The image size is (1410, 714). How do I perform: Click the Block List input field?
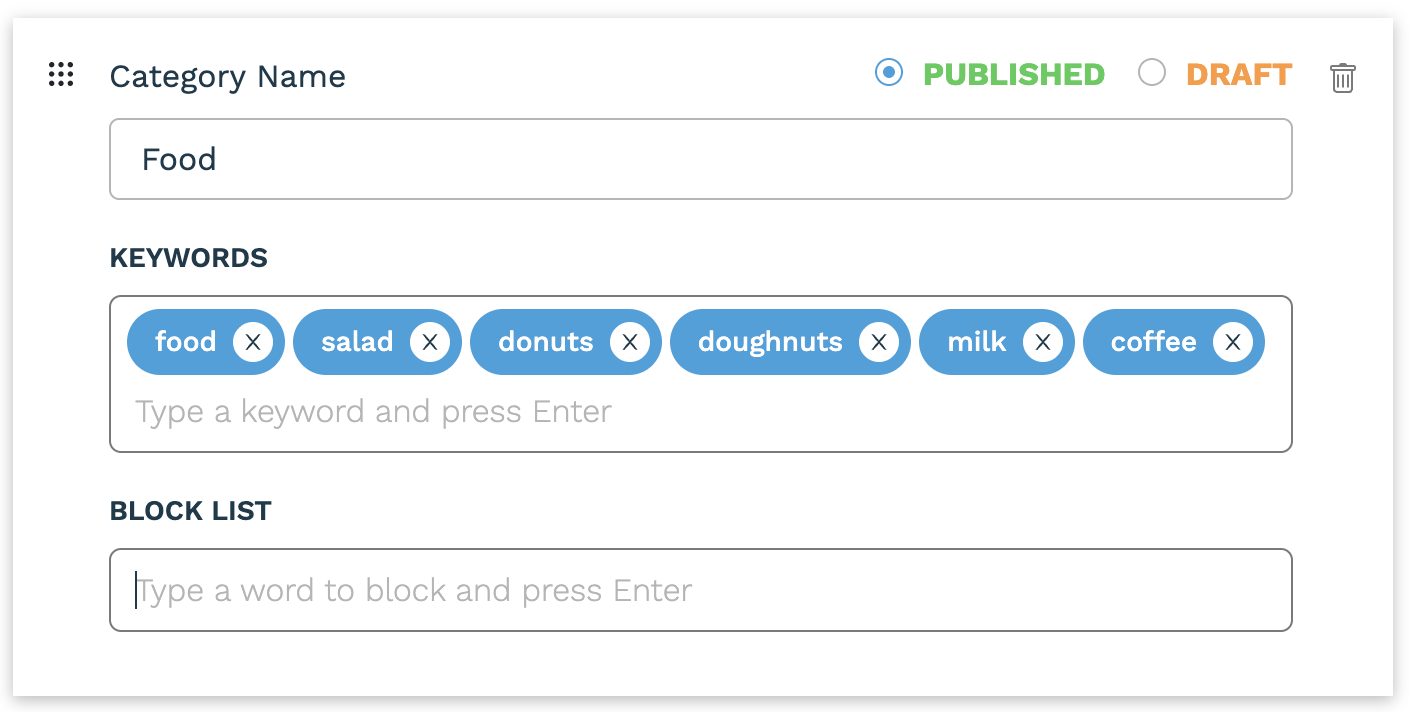[x=701, y=590]
